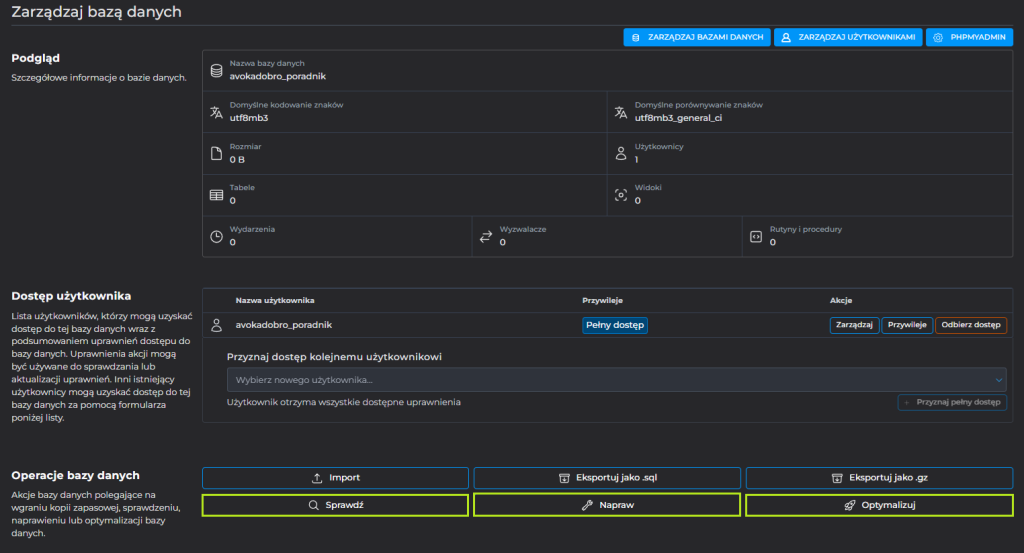Click the Przywileje column header

[x=602, y=300]
